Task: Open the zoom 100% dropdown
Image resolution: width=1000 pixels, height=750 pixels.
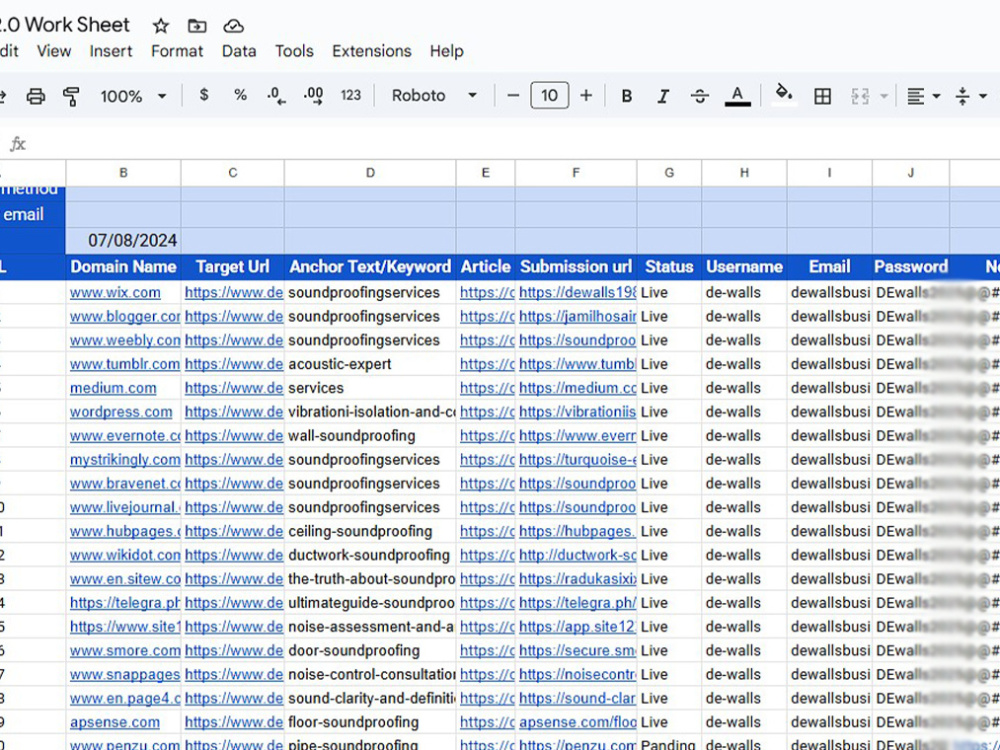Action: (x=133, y=96)
